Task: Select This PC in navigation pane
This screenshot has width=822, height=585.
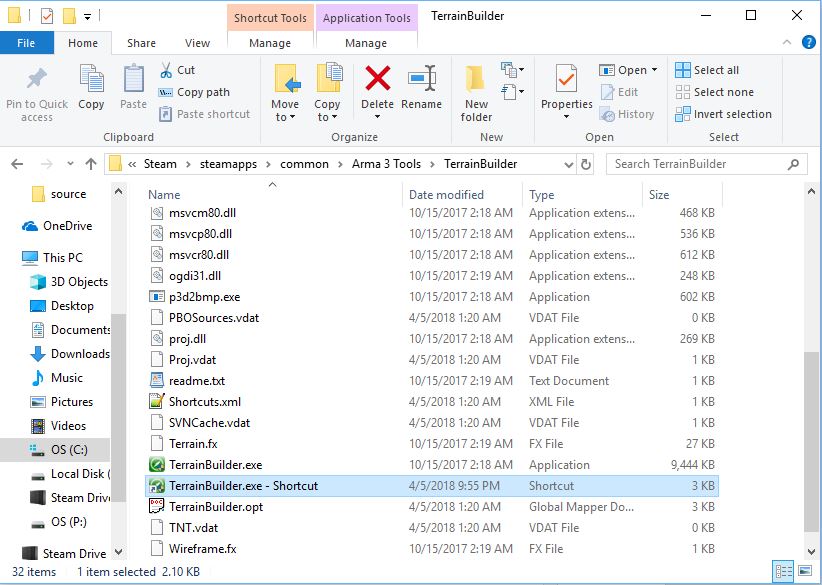Action: tap(52, 258)
